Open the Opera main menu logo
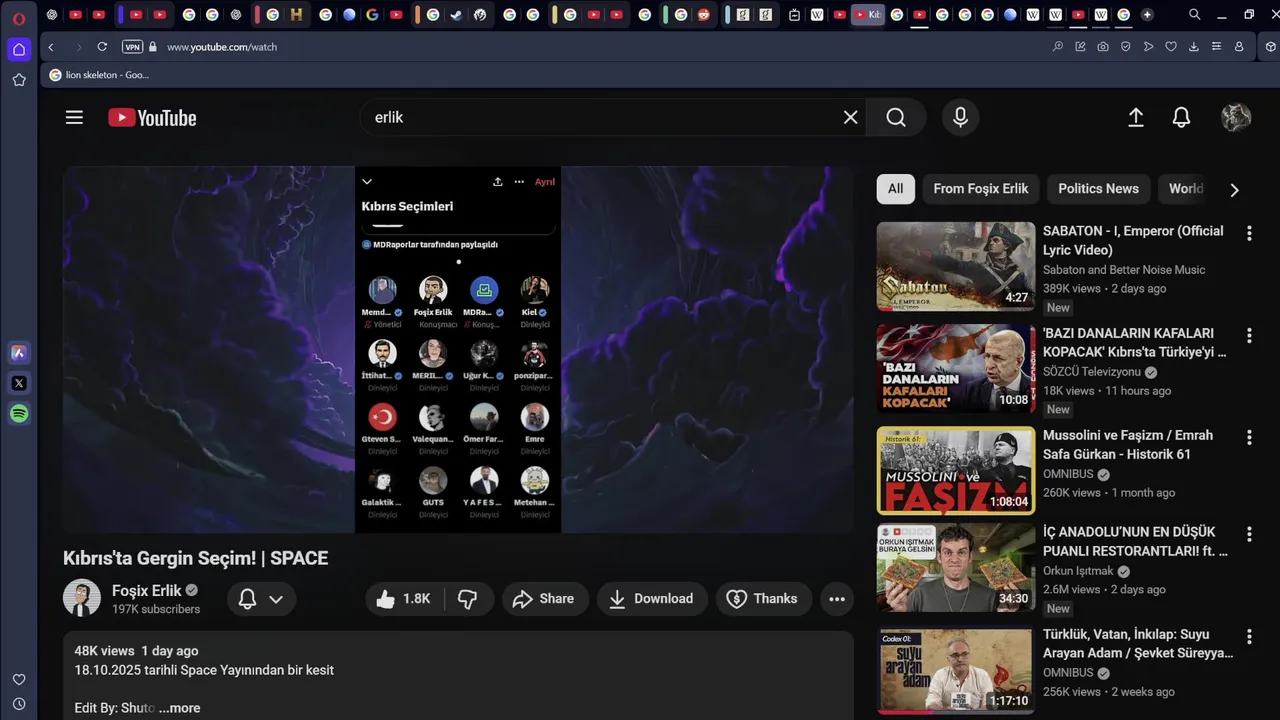Image resolution: width=1280 pixels, height=720 pixels. [18, 18]
